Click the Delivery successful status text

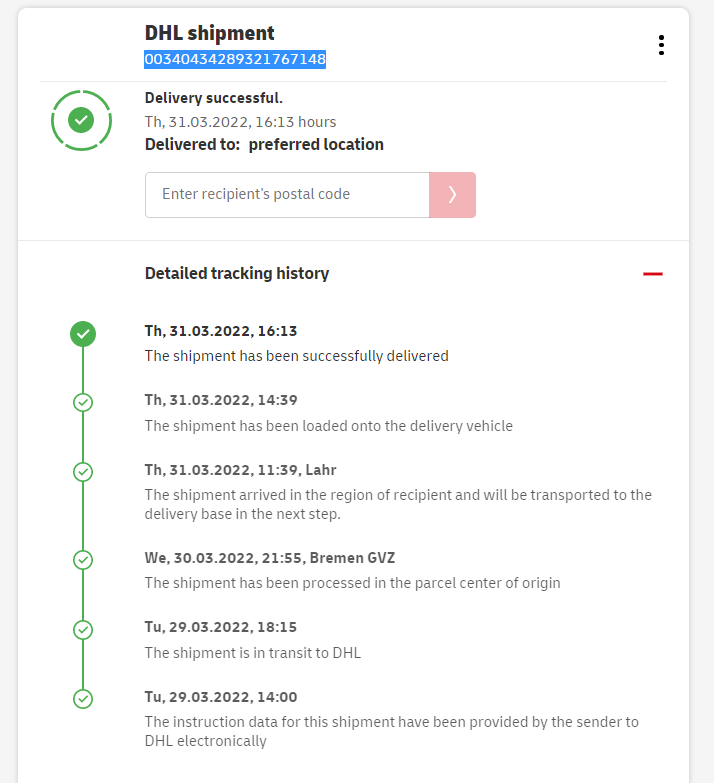[x=214, y=98]
